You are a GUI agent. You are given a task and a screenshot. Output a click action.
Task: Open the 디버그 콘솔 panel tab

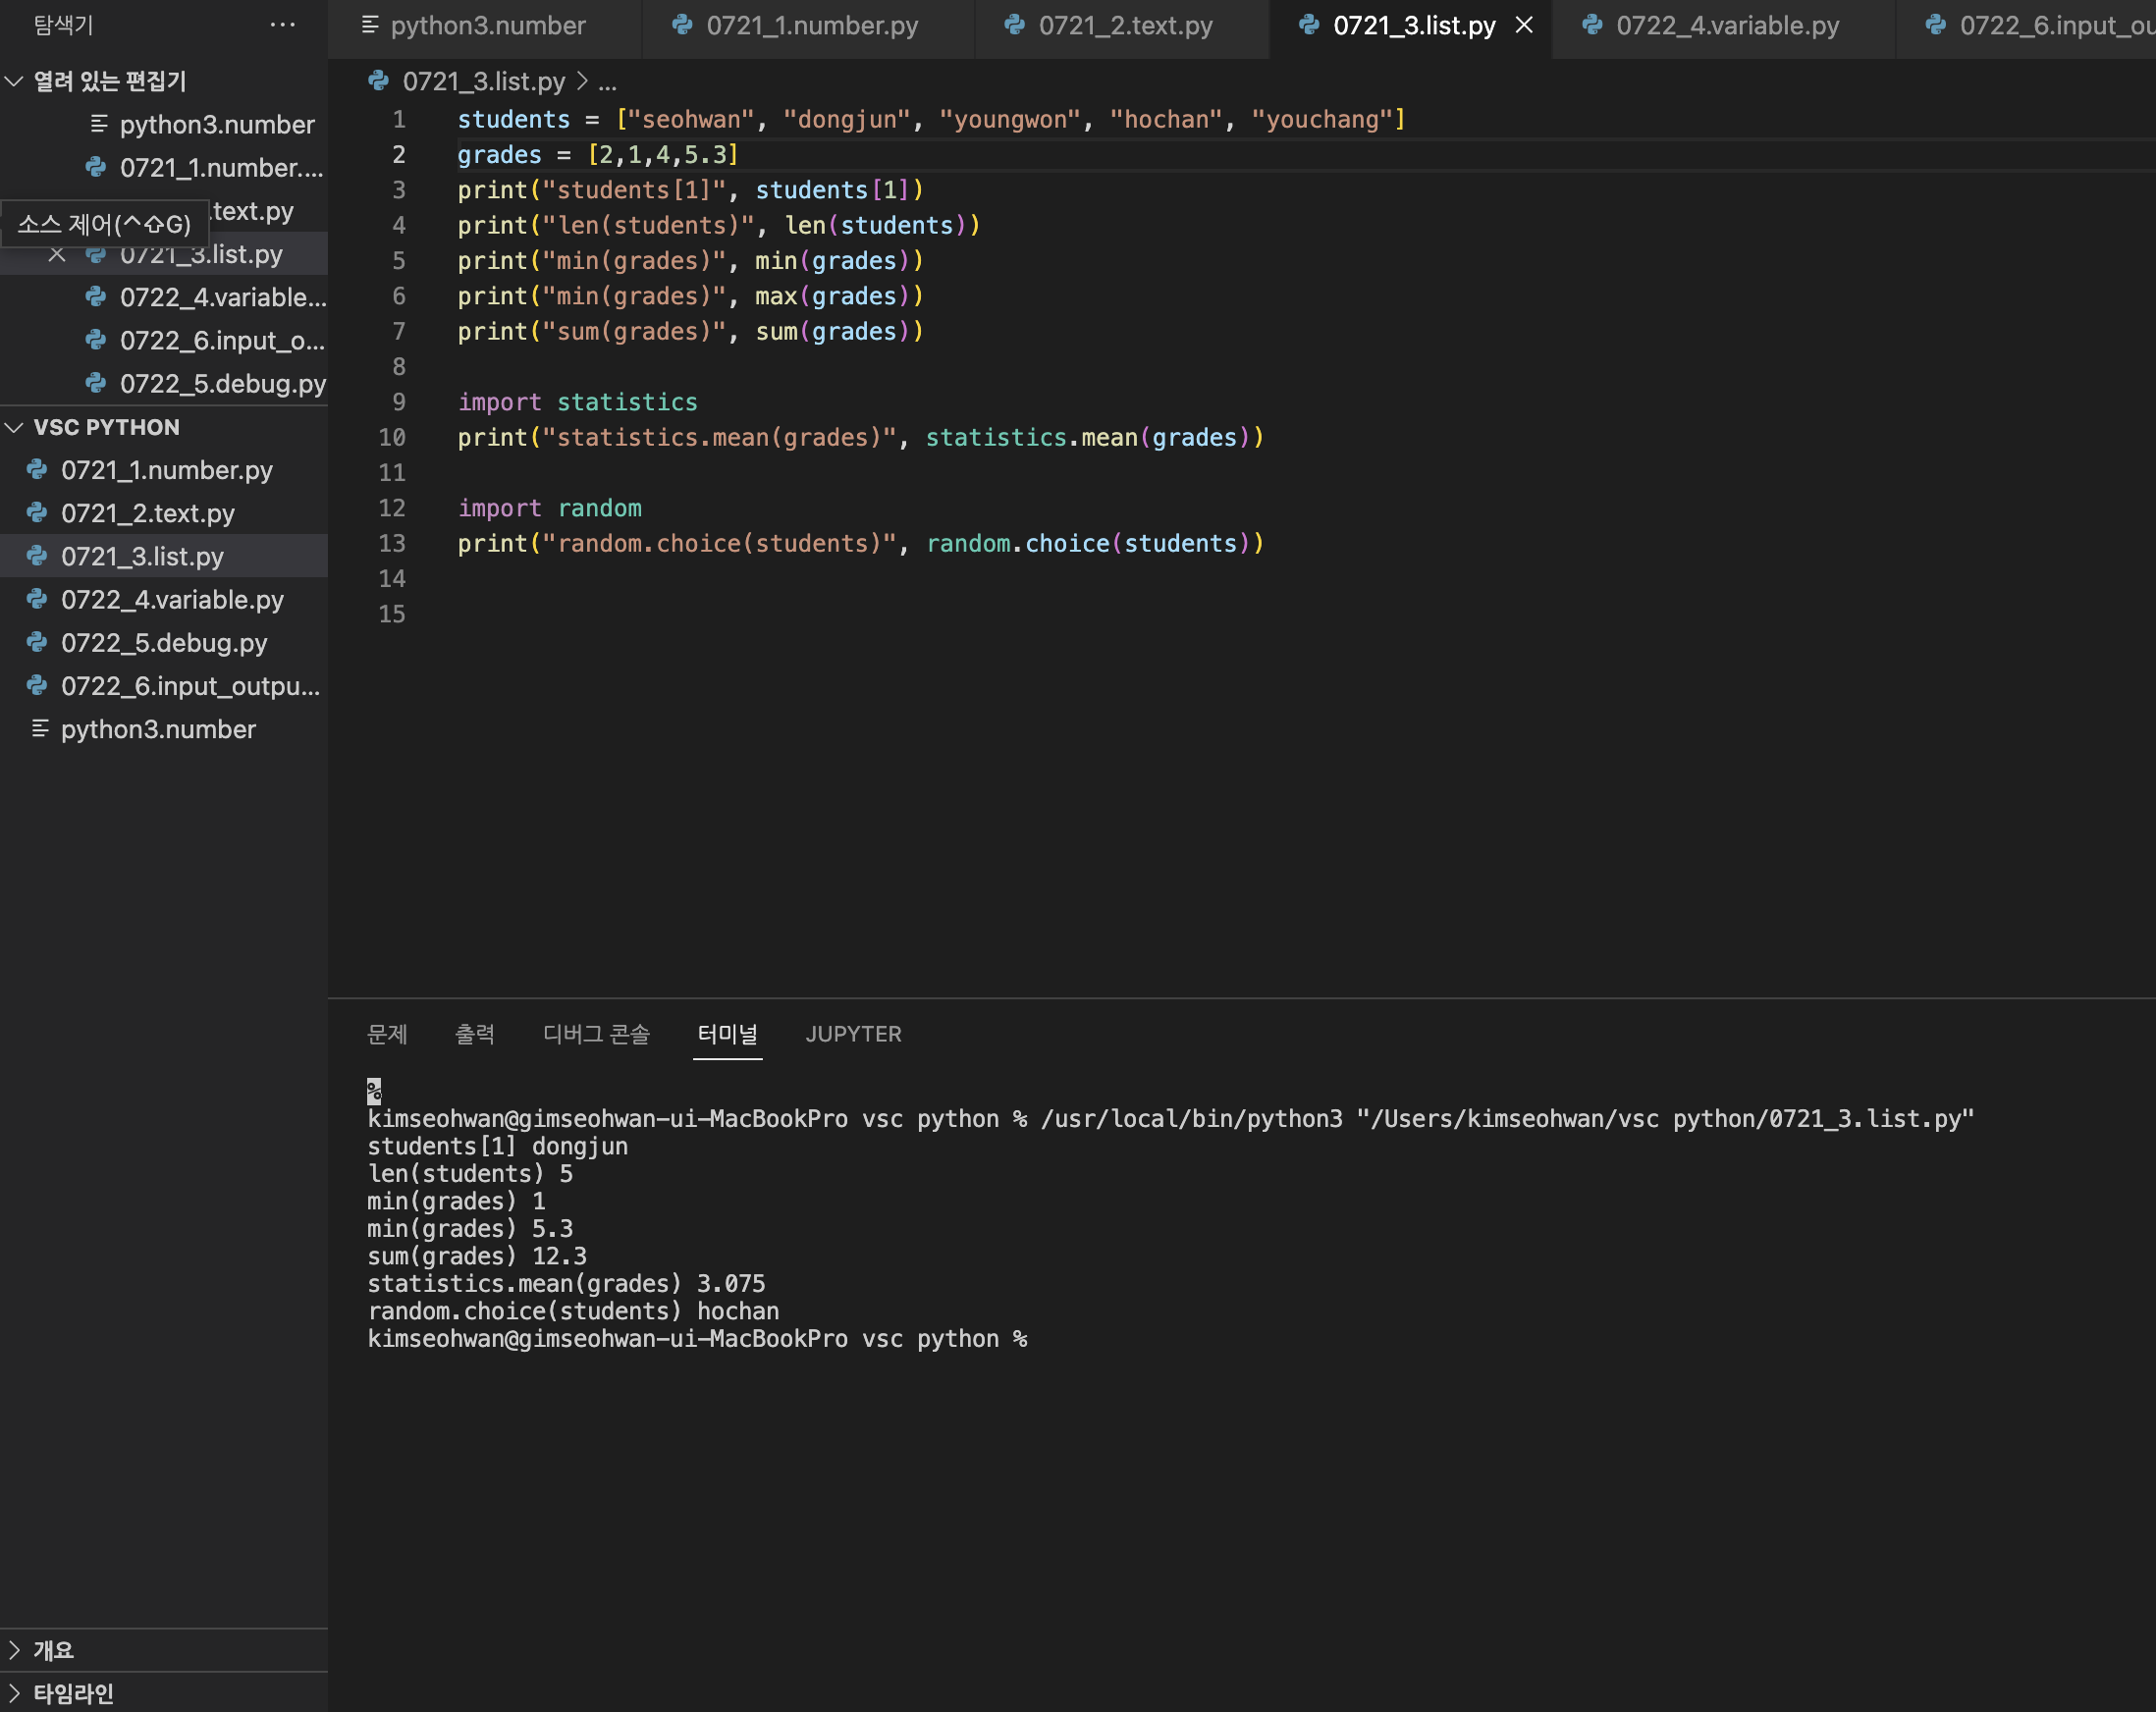(596, 1034)
